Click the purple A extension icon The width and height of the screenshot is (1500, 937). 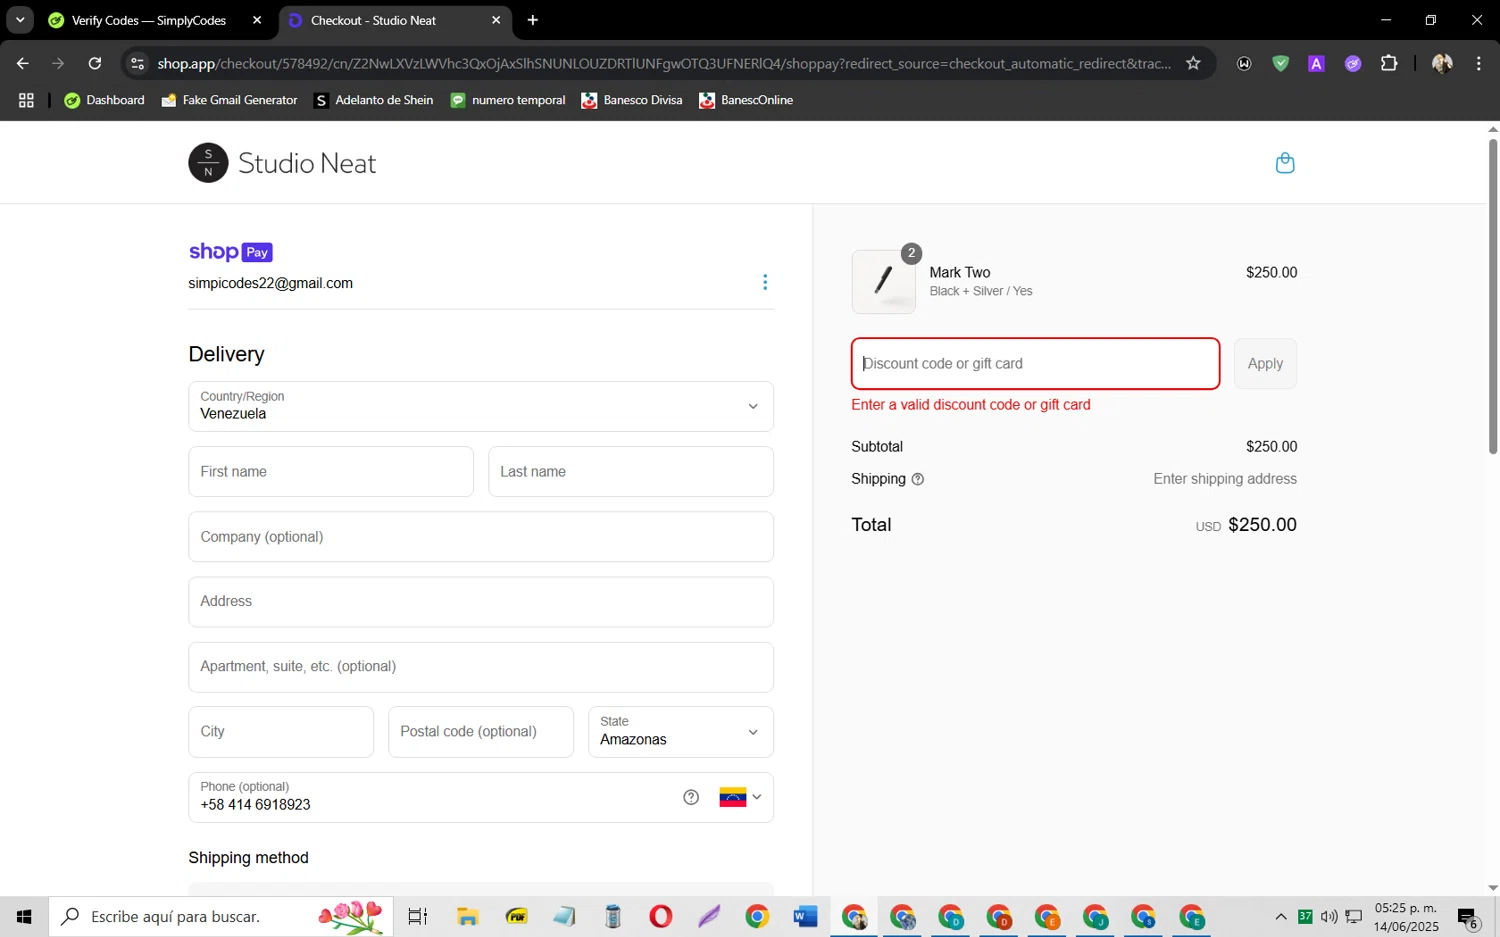(x=1316, y=63)
